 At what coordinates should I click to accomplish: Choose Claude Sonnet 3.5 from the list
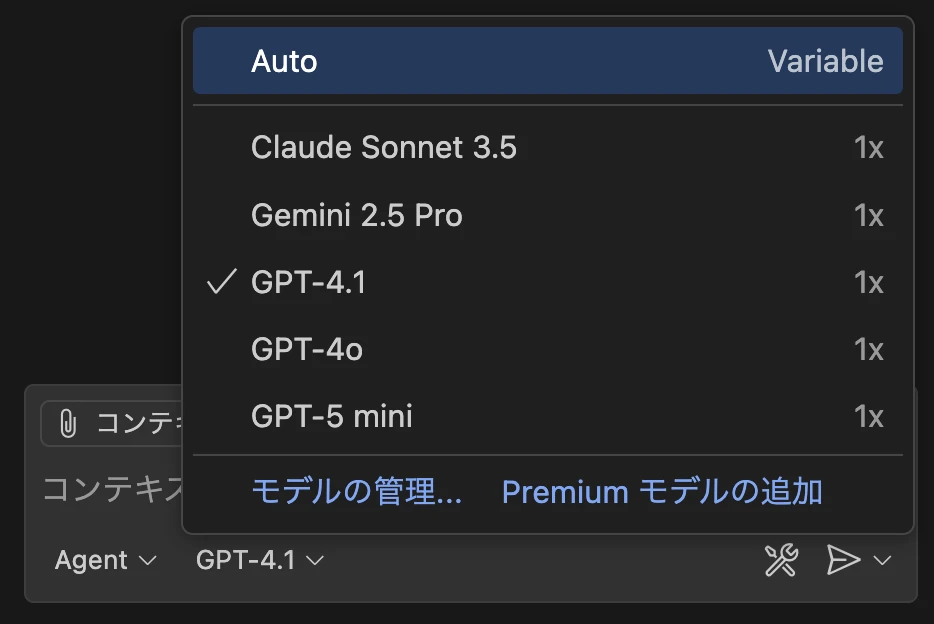pyautogui.click(x=384, y=148)
